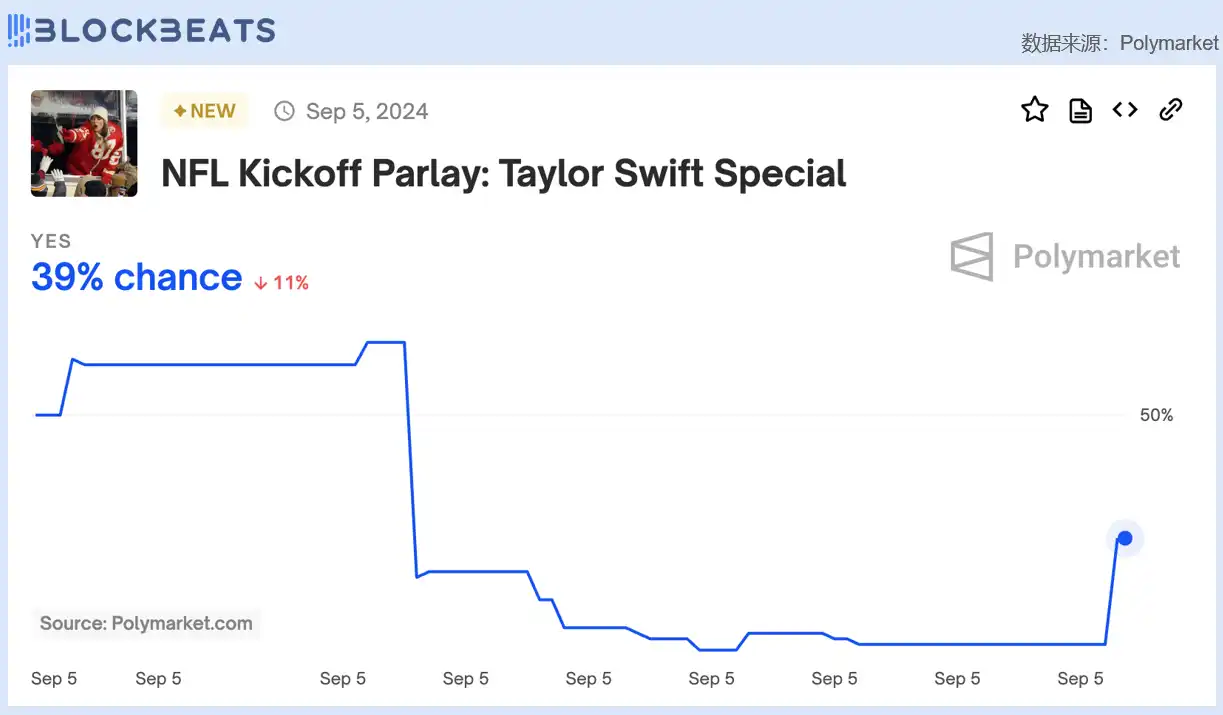
Task: Click the red down arrow by 11%
Action: coord(261,283)
